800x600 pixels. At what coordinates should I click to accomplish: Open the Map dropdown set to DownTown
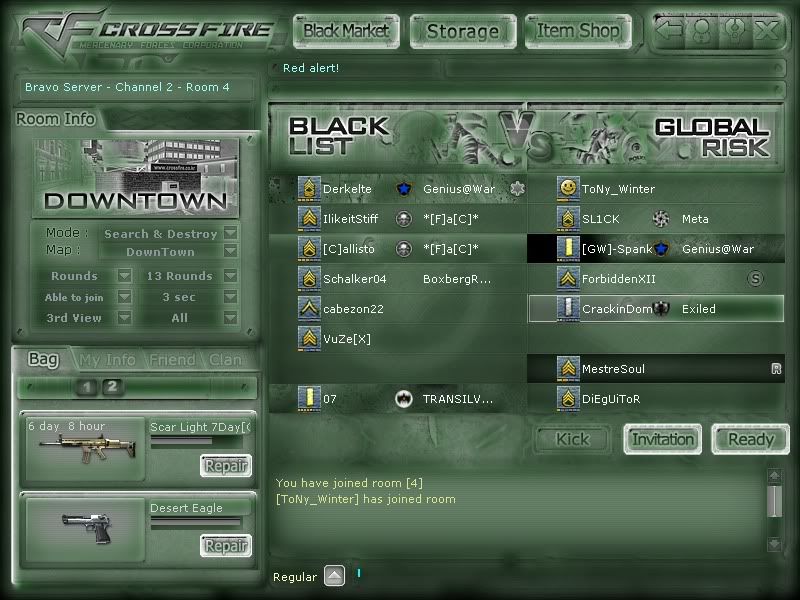click(x=230, y=251)
